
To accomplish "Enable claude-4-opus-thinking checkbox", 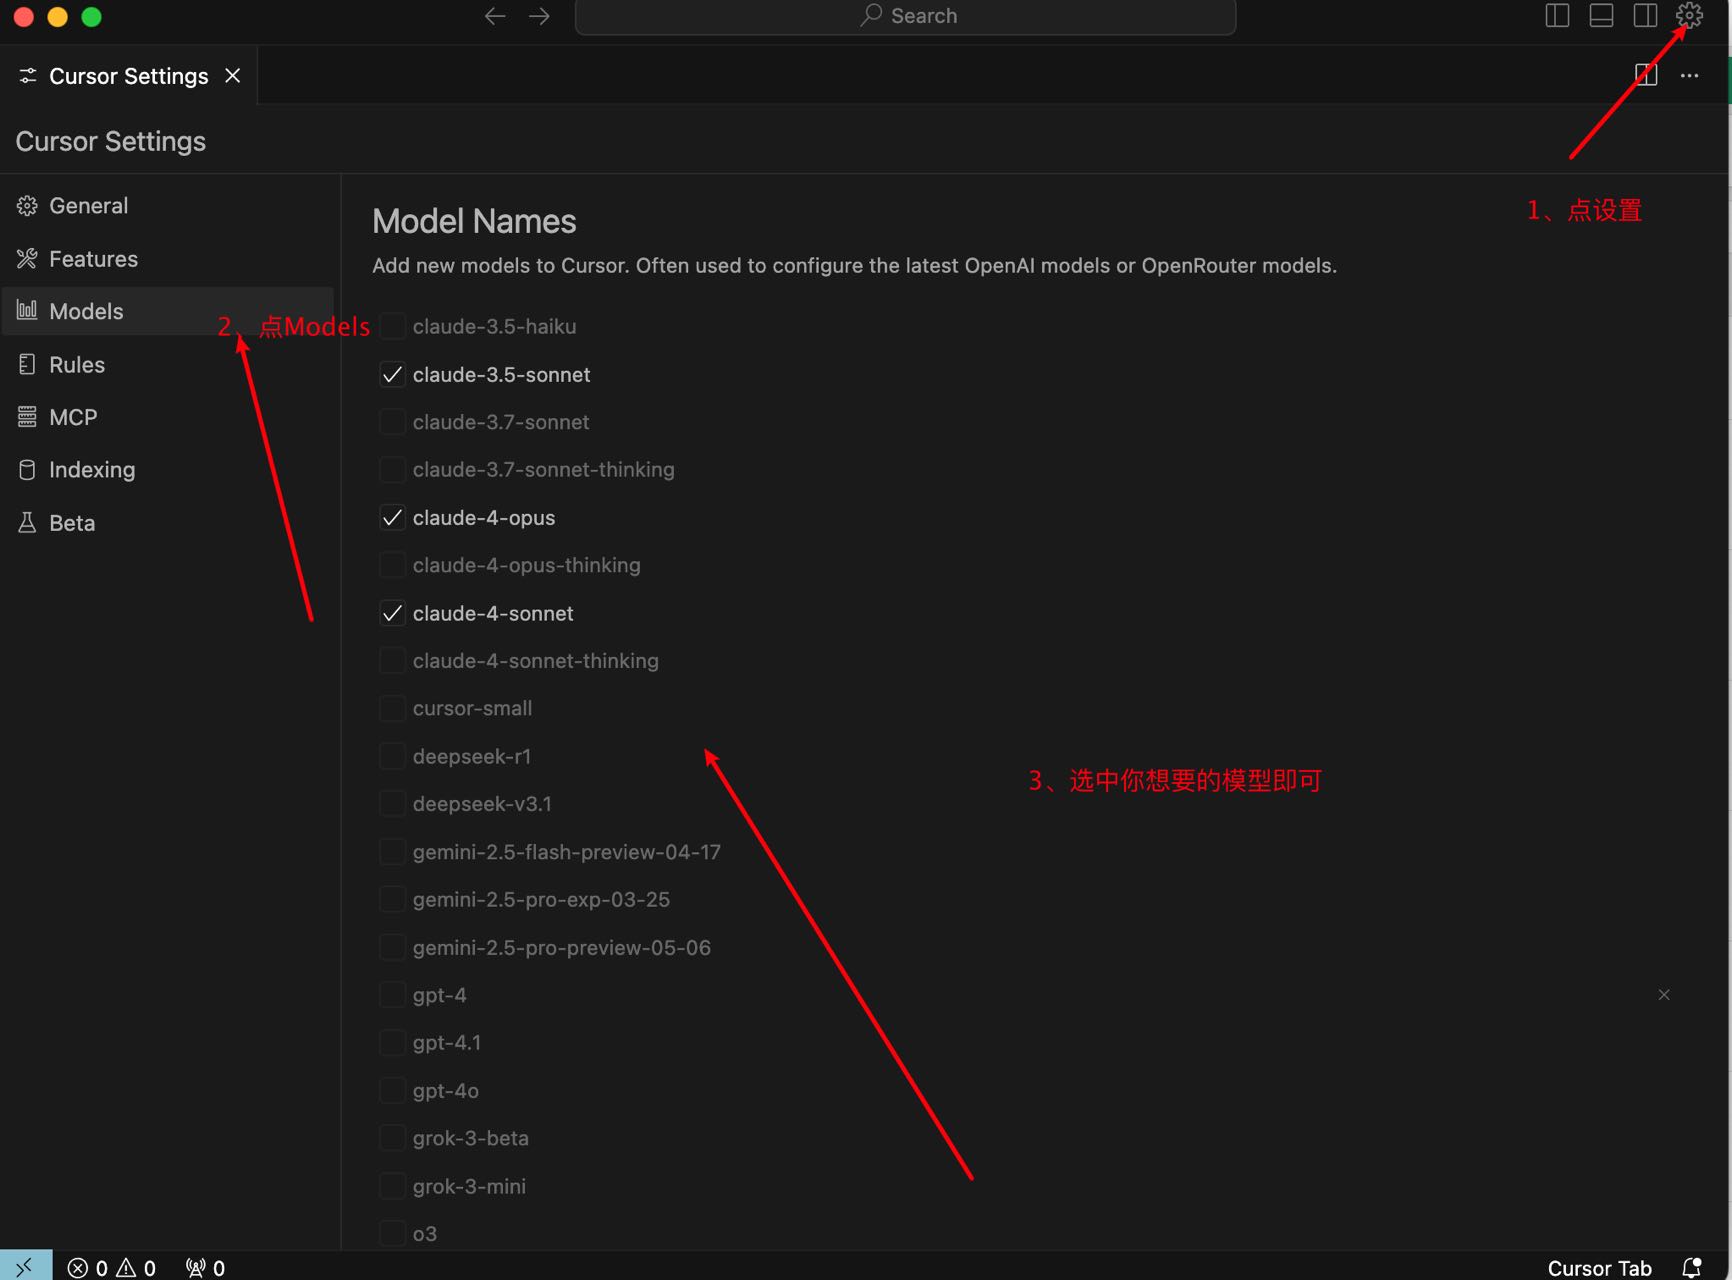I will click(392, 565).
